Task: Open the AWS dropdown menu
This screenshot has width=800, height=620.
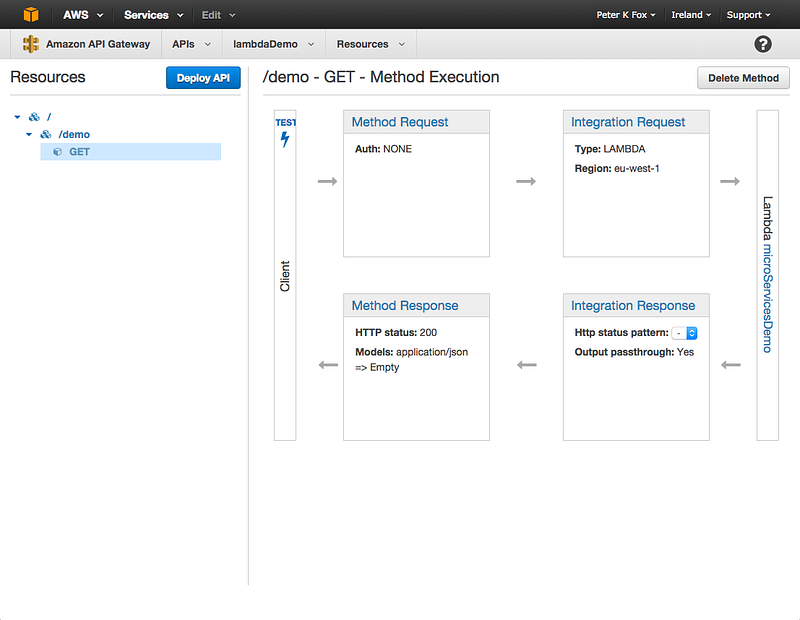Action: coord(83,15)
